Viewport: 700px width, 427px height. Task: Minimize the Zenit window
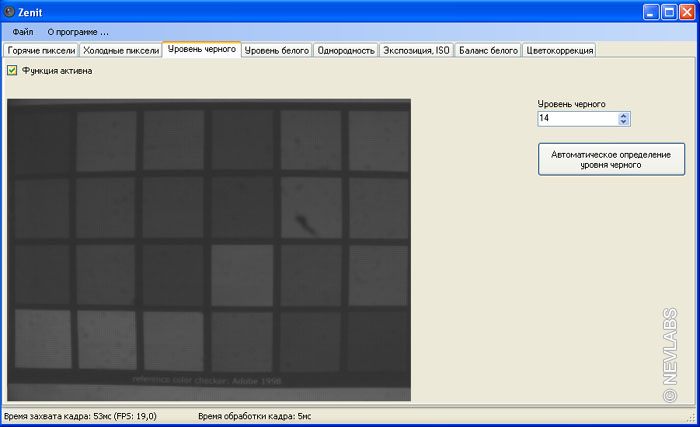point(650,11)
